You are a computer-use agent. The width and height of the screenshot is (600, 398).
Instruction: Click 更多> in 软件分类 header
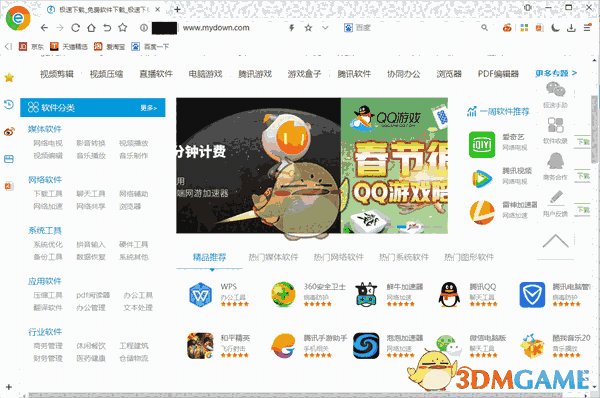[x=148, y=108]
